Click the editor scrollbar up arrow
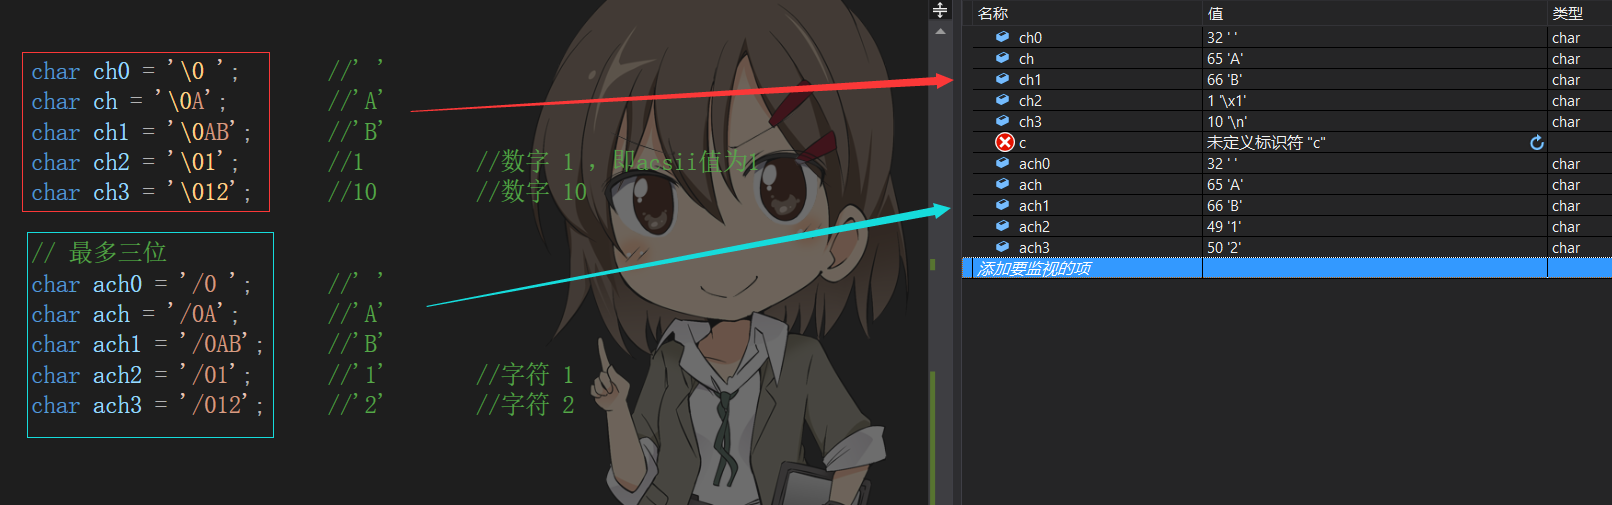Viewport: 1612px width, 505px height. [x=940, y=32]
